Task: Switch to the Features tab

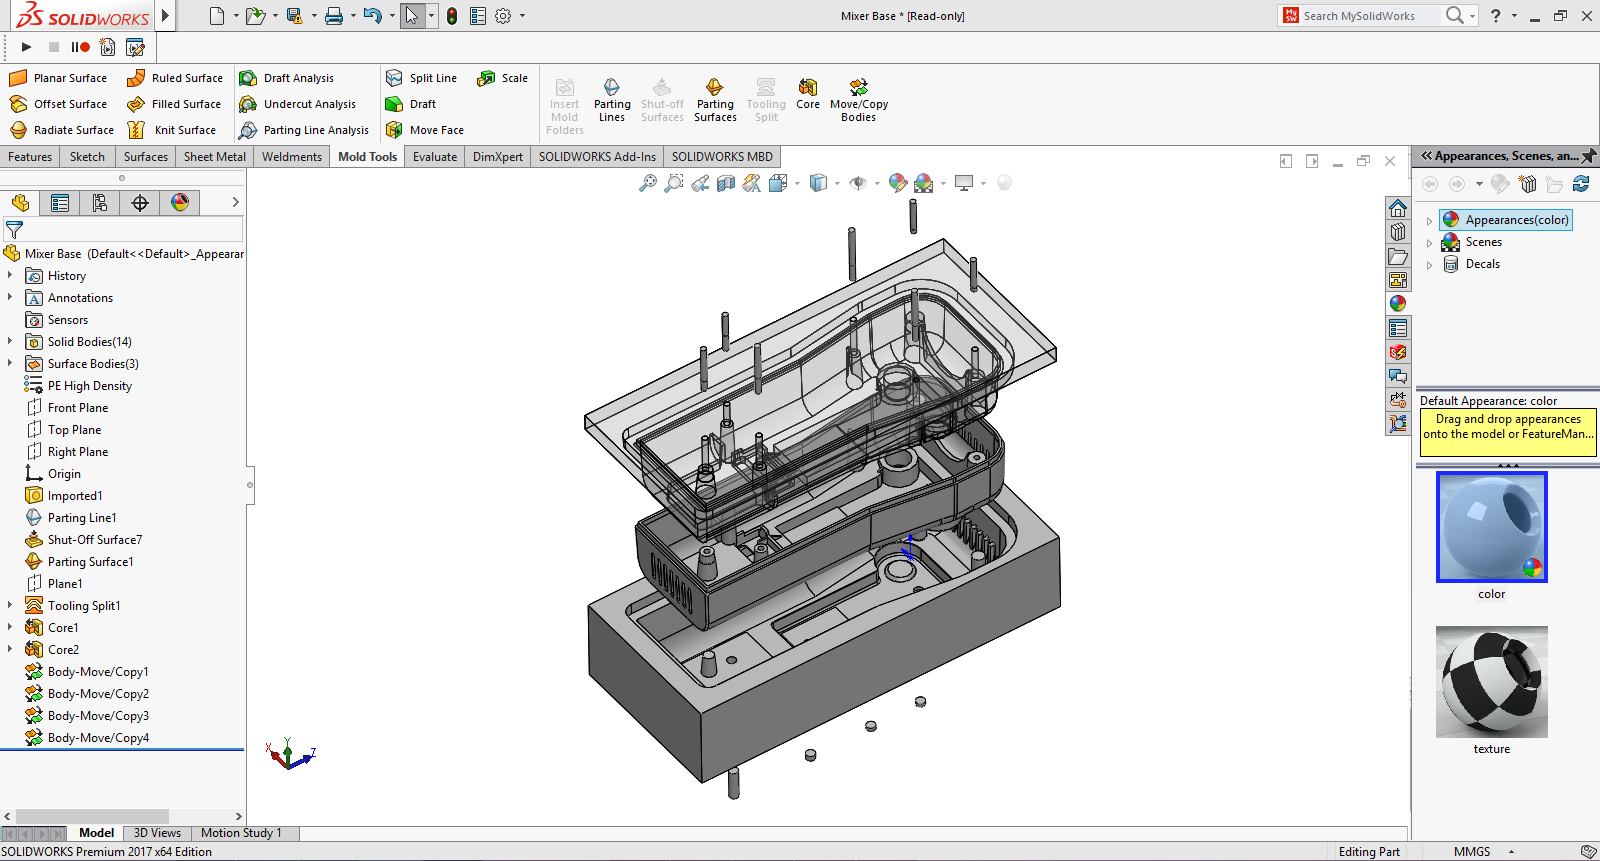Action: 30,157
